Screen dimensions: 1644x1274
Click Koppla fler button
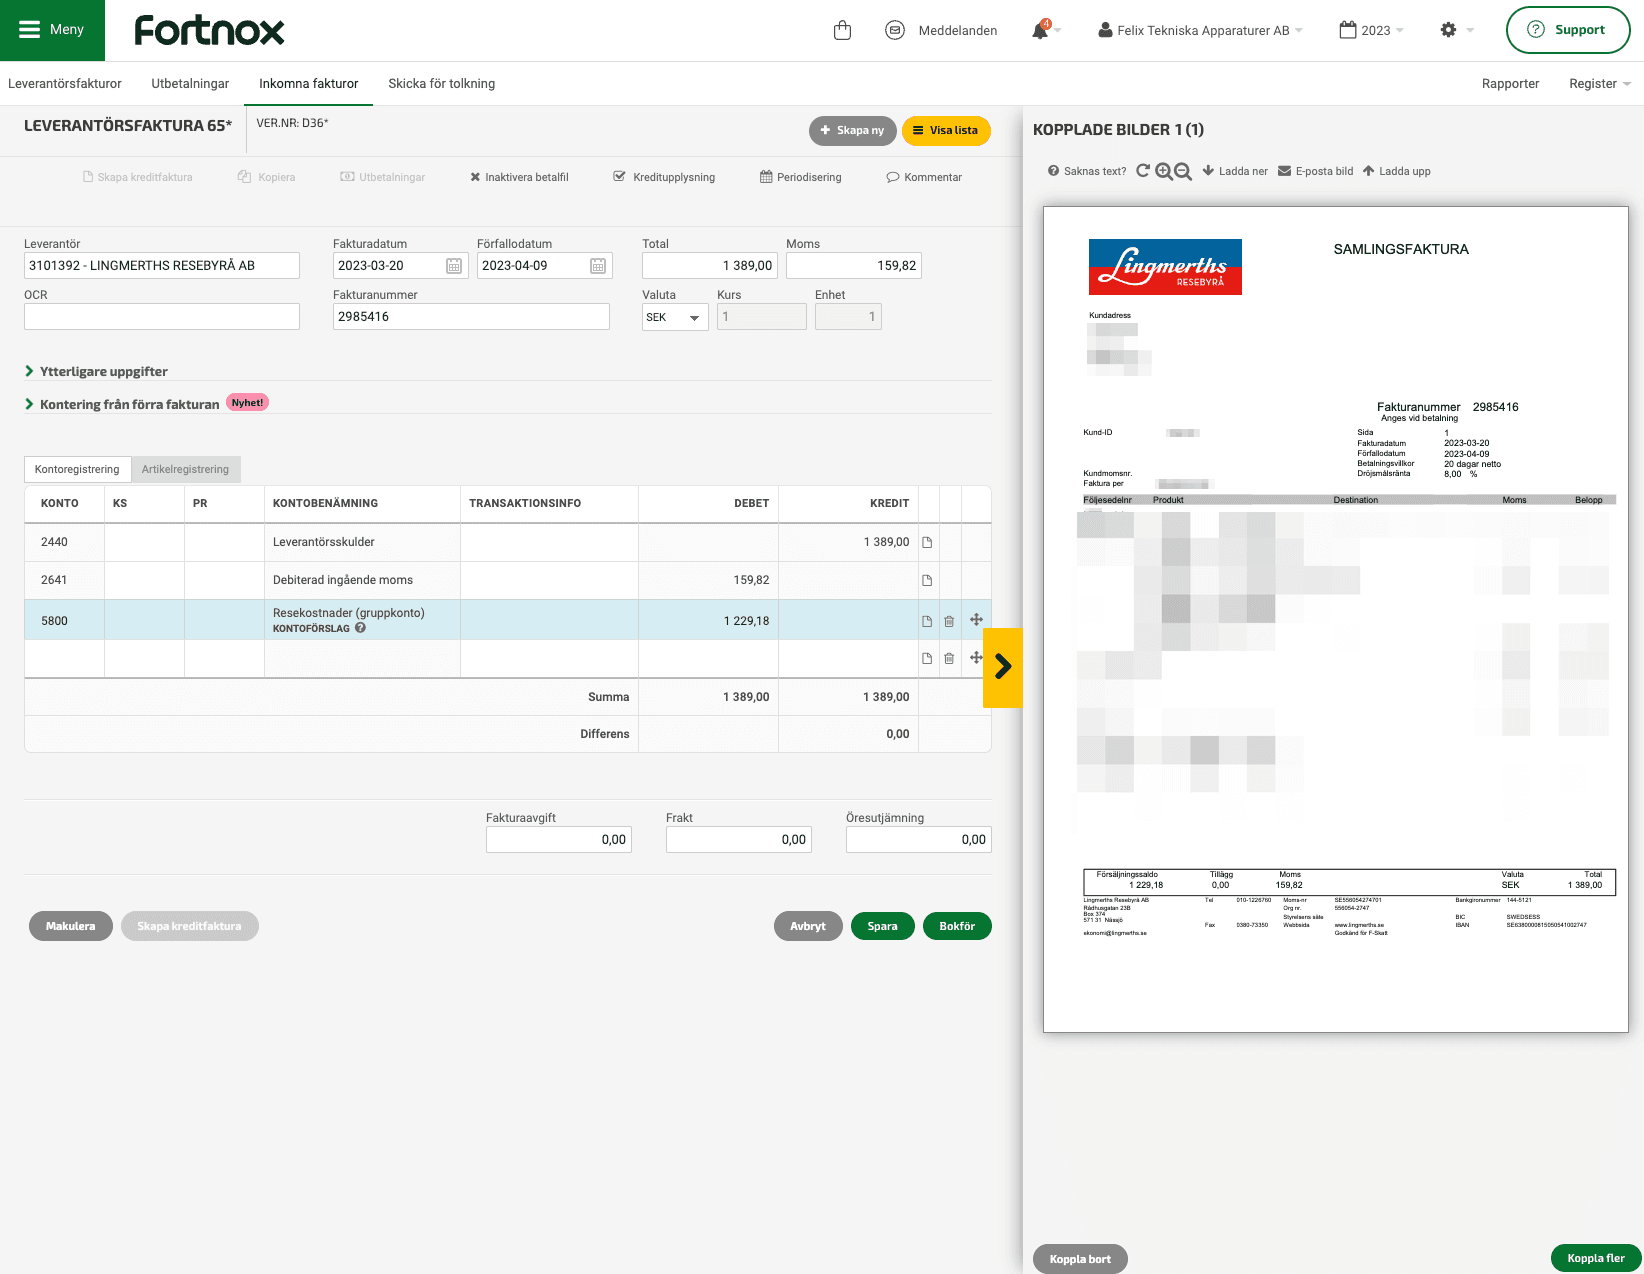1596,1258
